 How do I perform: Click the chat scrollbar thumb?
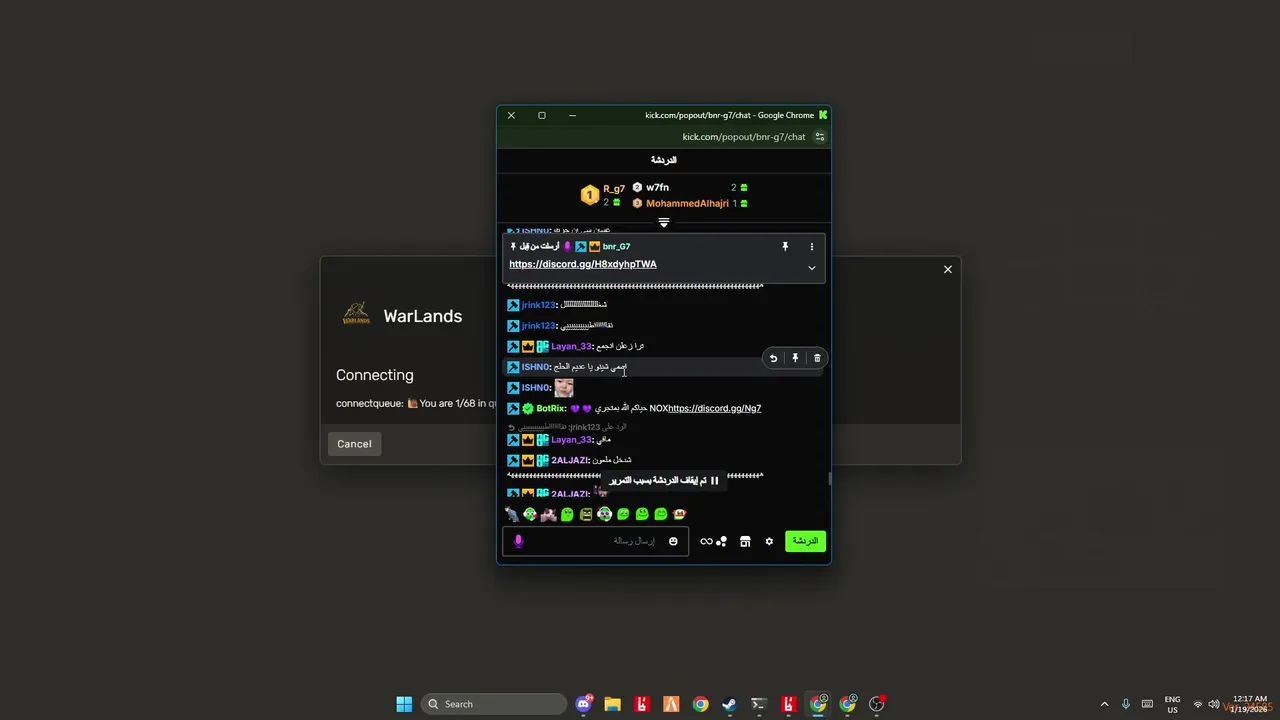click(829, 479)
